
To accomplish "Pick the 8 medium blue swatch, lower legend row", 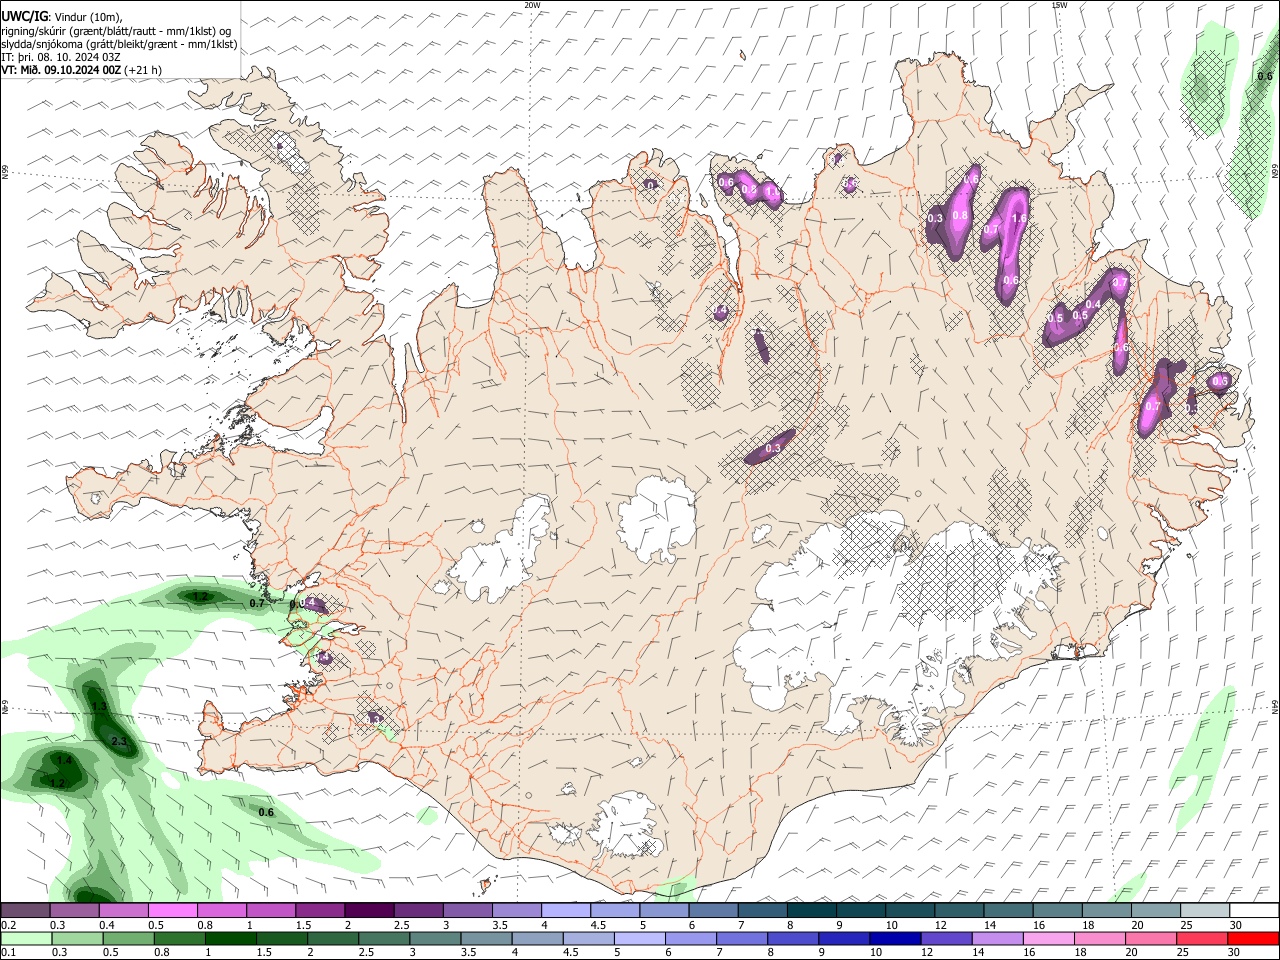I will pyautogui.click(x=794, y=938).
